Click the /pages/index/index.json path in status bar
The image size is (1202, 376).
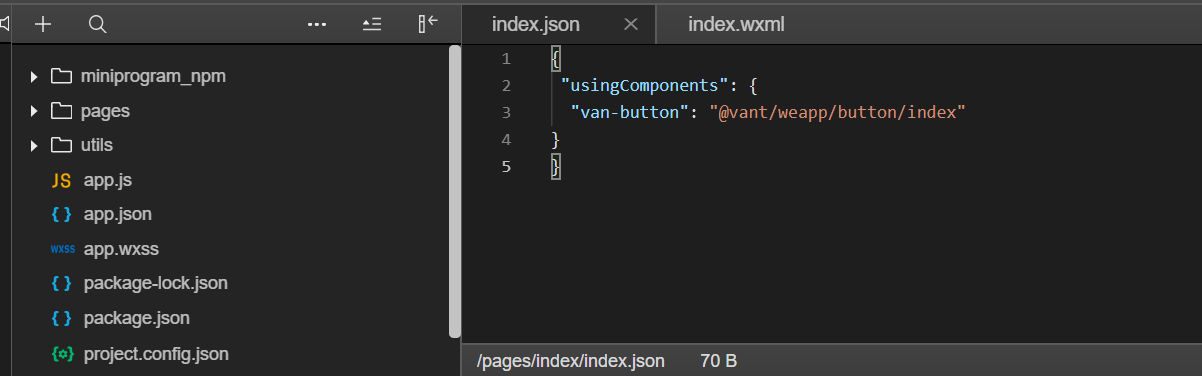tap(570, 359)
